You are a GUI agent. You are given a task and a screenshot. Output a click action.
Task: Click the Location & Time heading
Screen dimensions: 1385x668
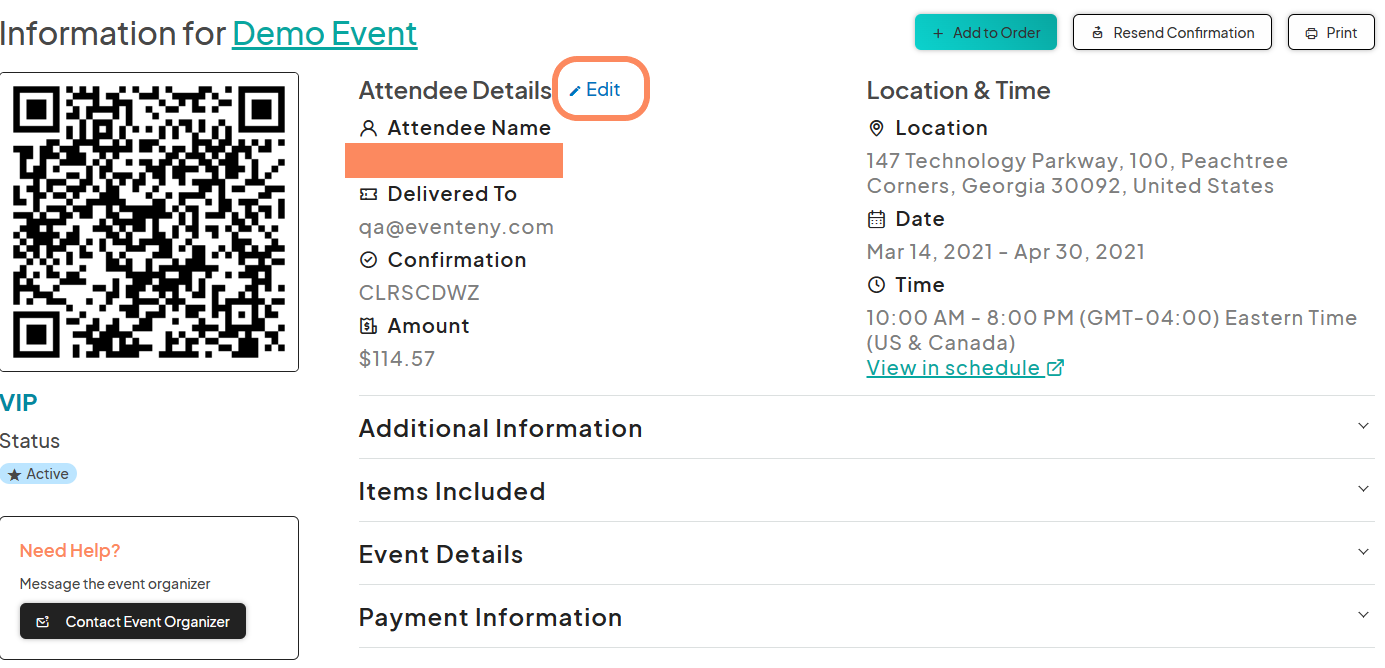tap(958, 90)
